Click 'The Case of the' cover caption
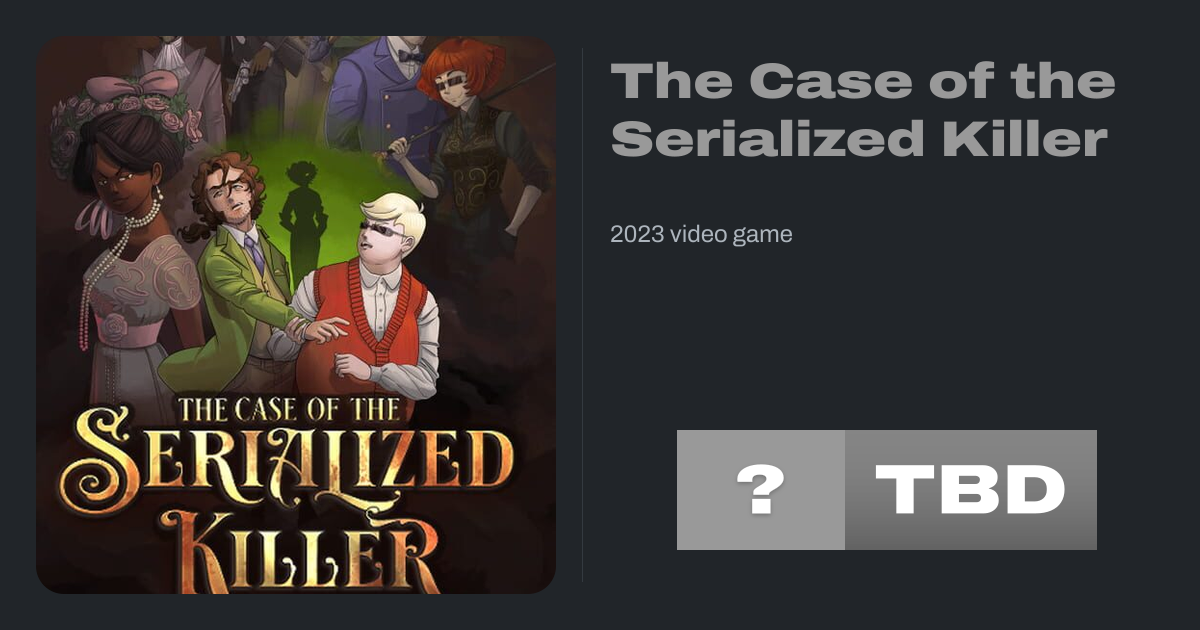The image size is (1200, 630). pyautogui.click(x=290, y=409)
